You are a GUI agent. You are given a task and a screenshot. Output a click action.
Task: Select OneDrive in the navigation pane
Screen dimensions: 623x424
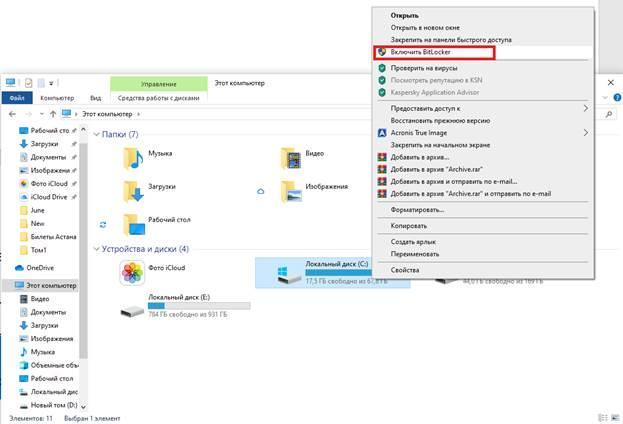coord(40,268)
